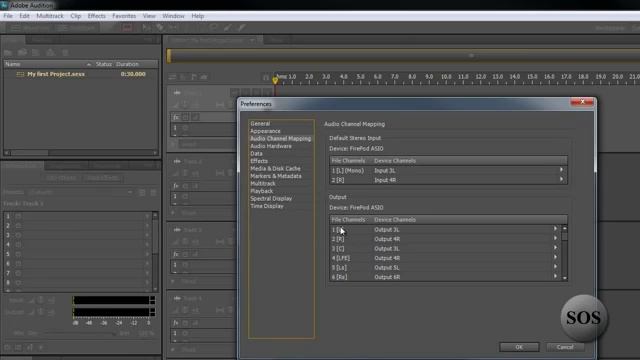Confirm Preferences with the OK button

click(x=519, y=347)
